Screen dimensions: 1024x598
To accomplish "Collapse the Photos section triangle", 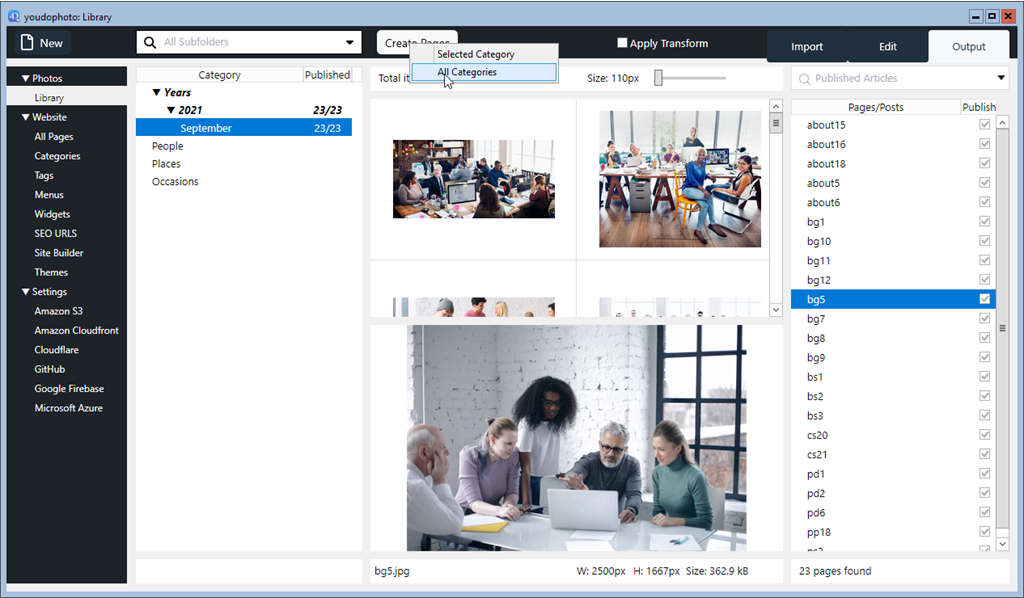I will pos(25,78).
